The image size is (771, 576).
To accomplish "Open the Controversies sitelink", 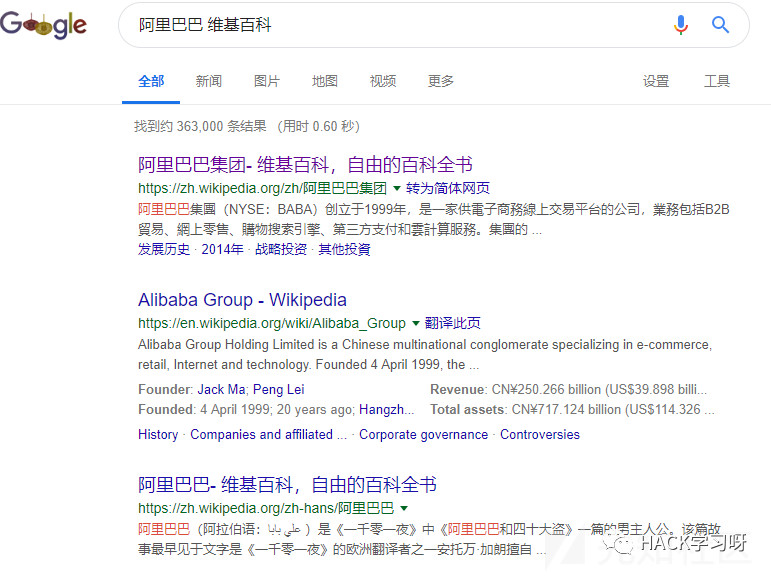I will coord(540,435).
